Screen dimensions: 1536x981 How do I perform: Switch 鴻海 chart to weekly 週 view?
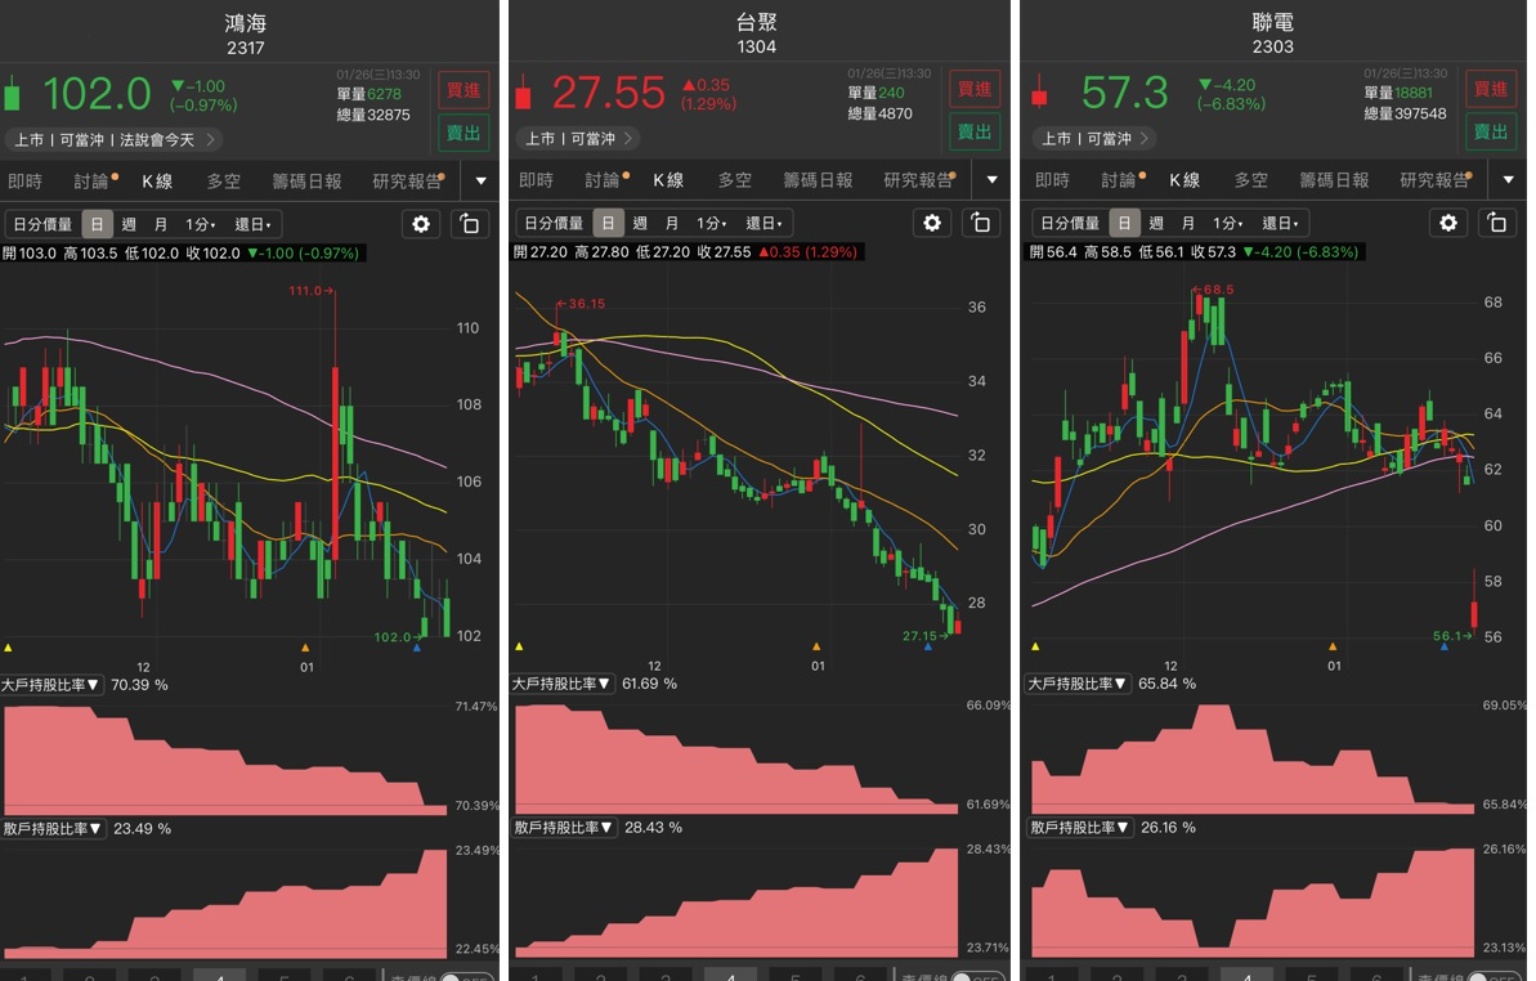pos(128,224)
